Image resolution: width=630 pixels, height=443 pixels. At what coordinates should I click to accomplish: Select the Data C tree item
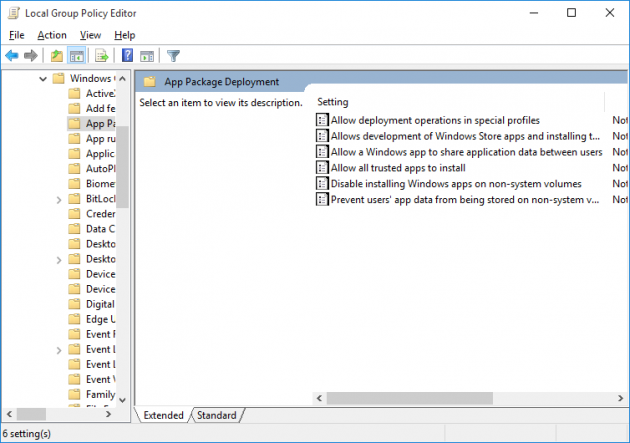100,229
